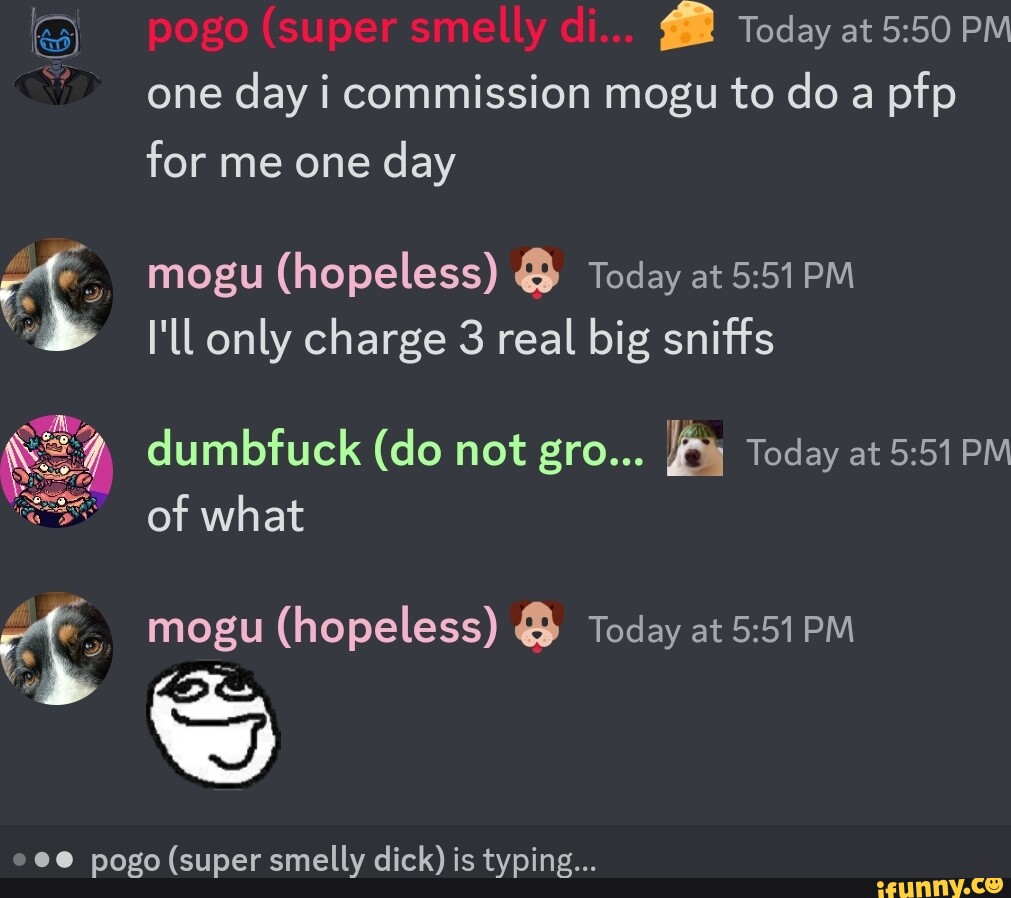The height and width of the screenshot is (898, 1011).
Task: Click the watermelon-hat dog role icon
Action: coord(694,448)
